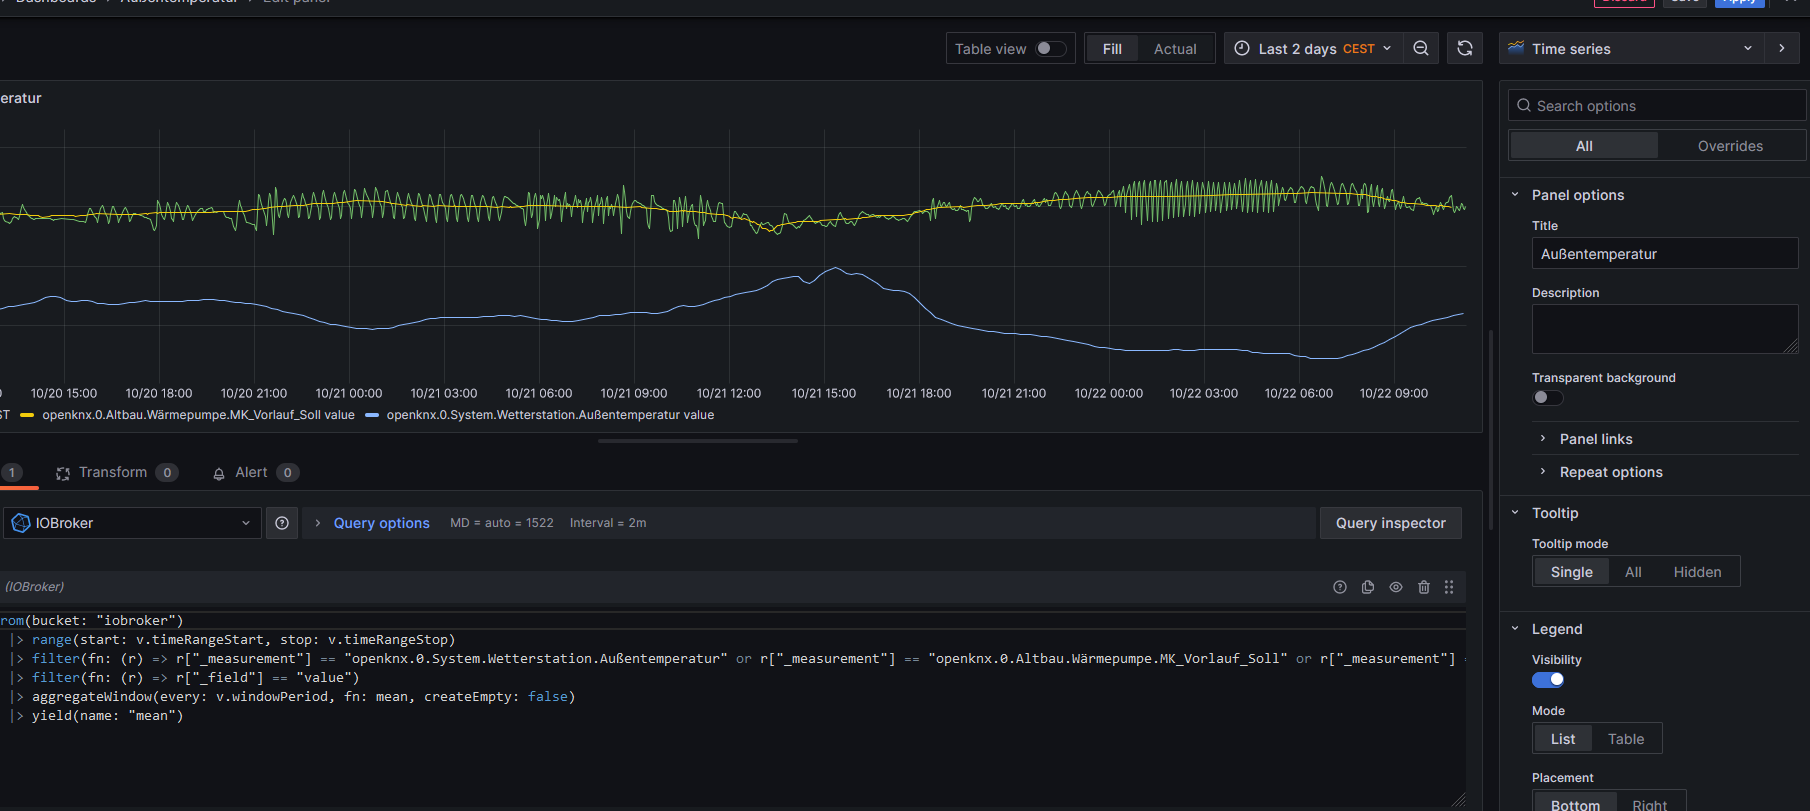The width and height of the screenshot is (1810, 811).
Task: Show All options tab
Action: pos(1584,146)
